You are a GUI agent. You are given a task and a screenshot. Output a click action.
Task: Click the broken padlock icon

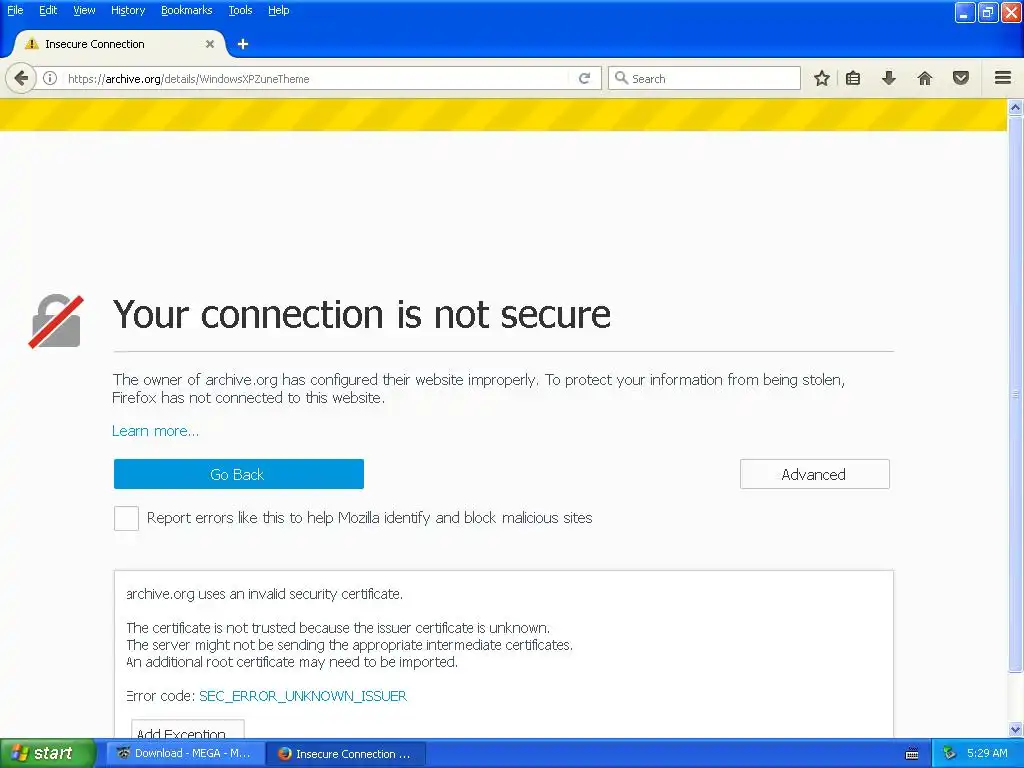56,321
